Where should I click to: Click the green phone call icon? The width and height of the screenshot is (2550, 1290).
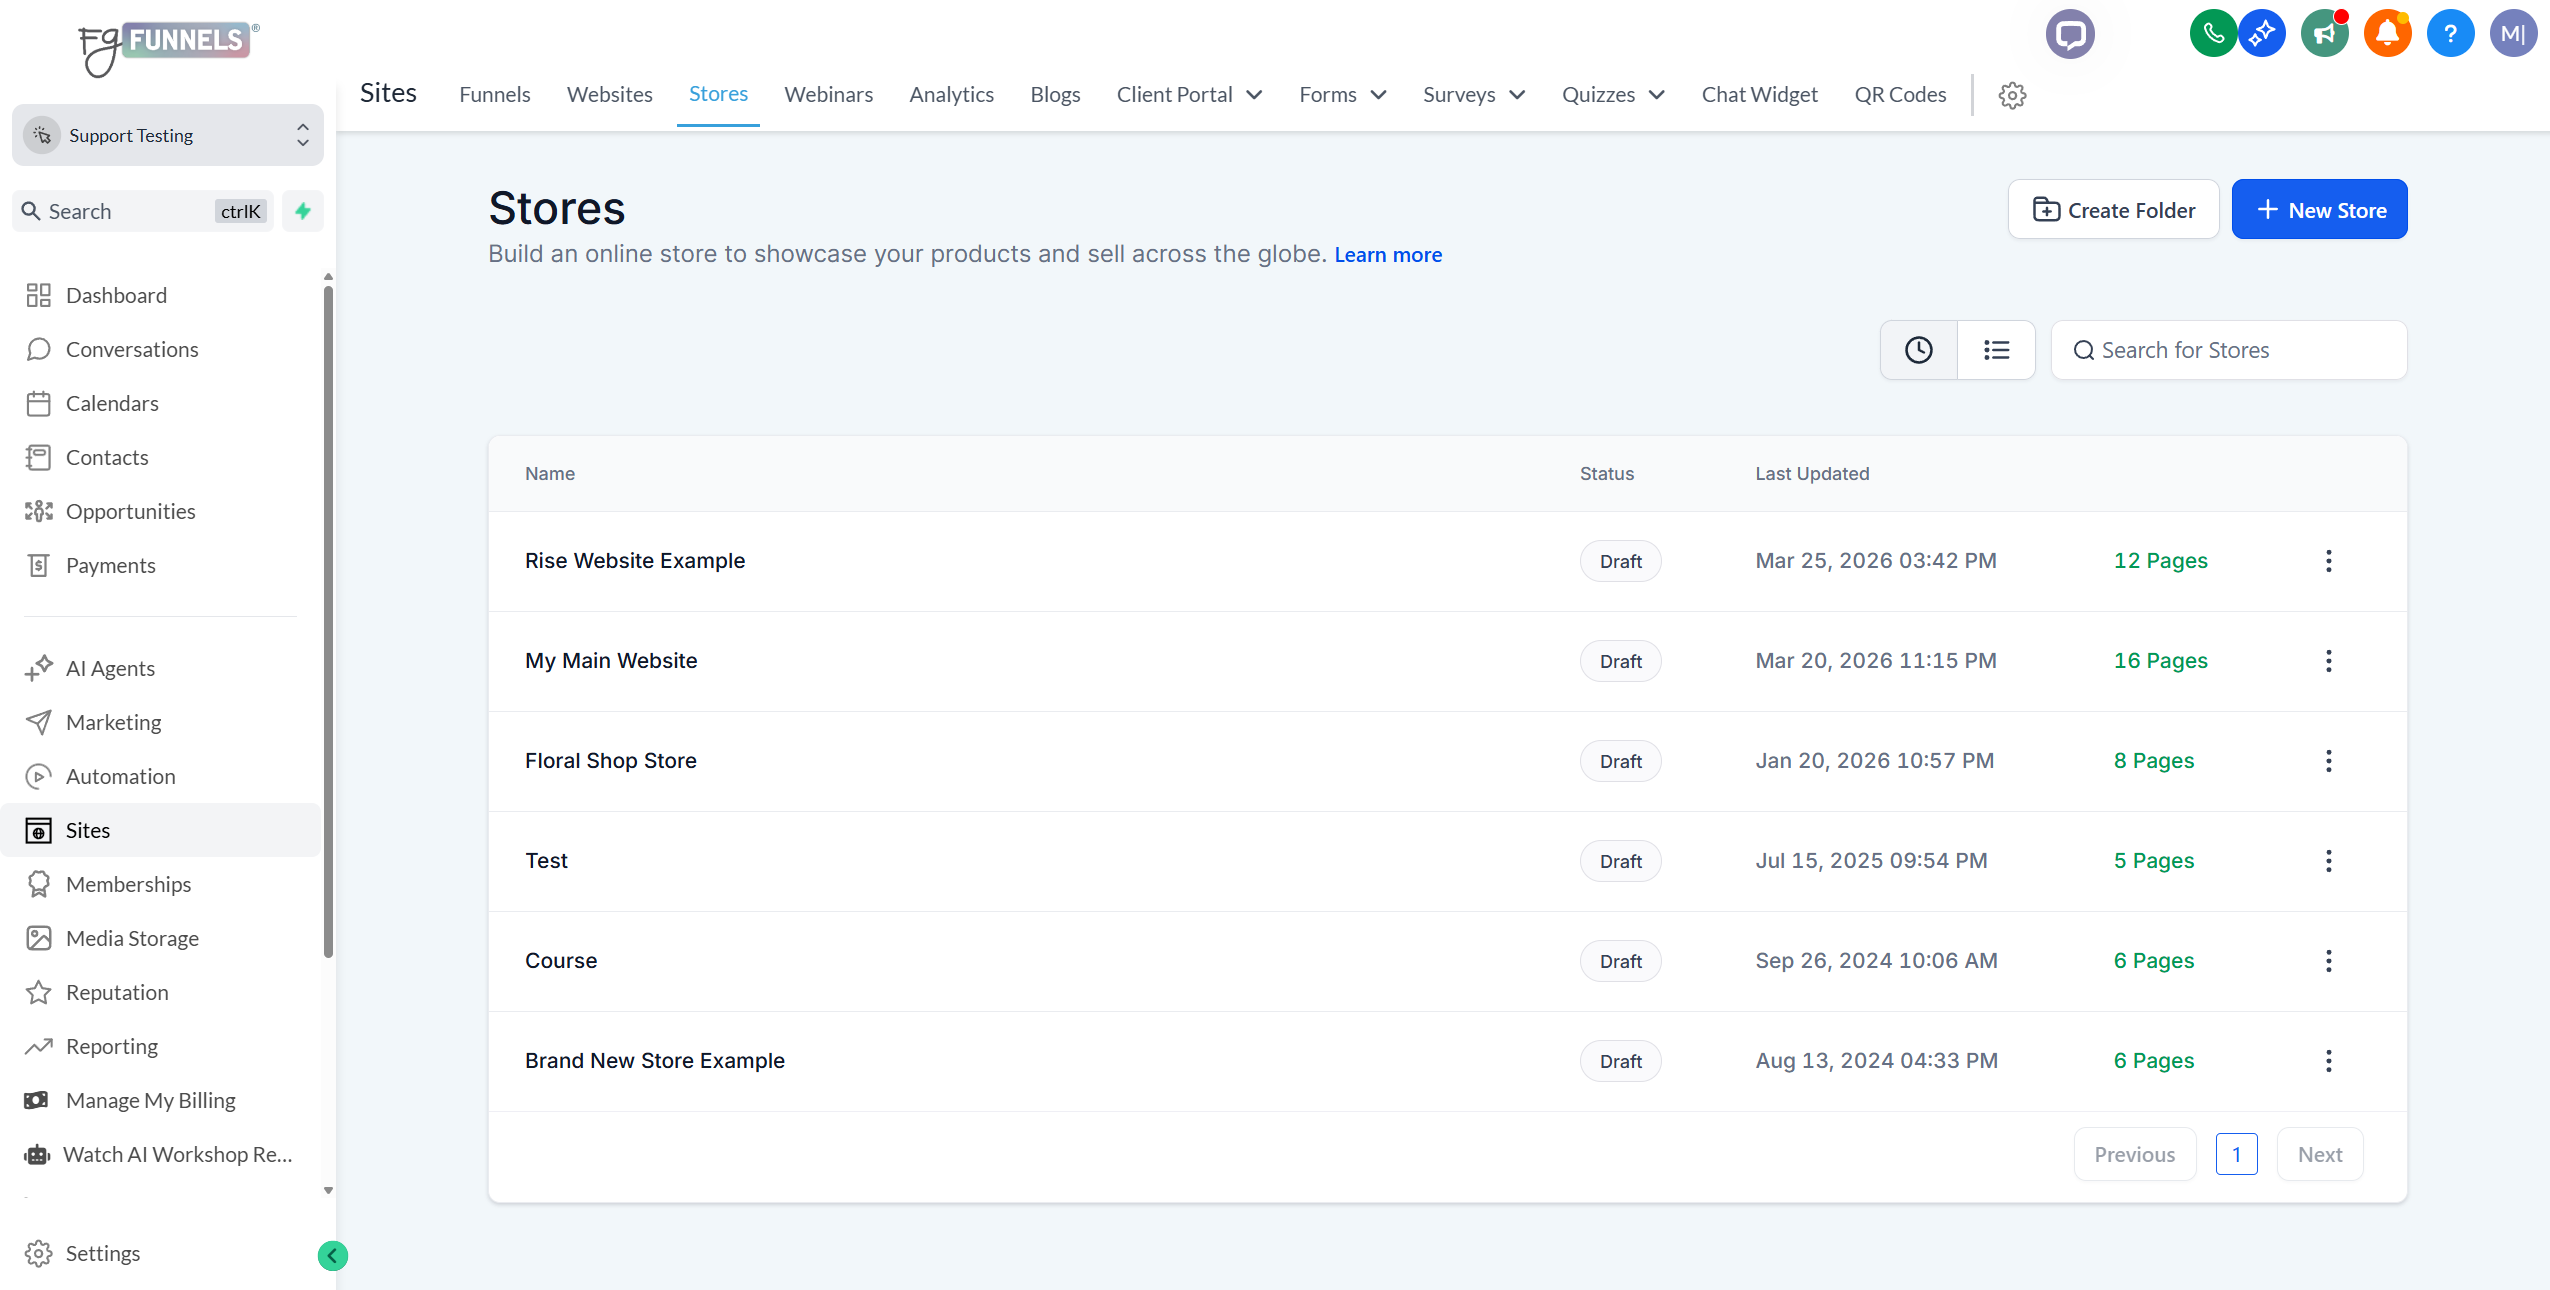click(x=2212, y=35)
